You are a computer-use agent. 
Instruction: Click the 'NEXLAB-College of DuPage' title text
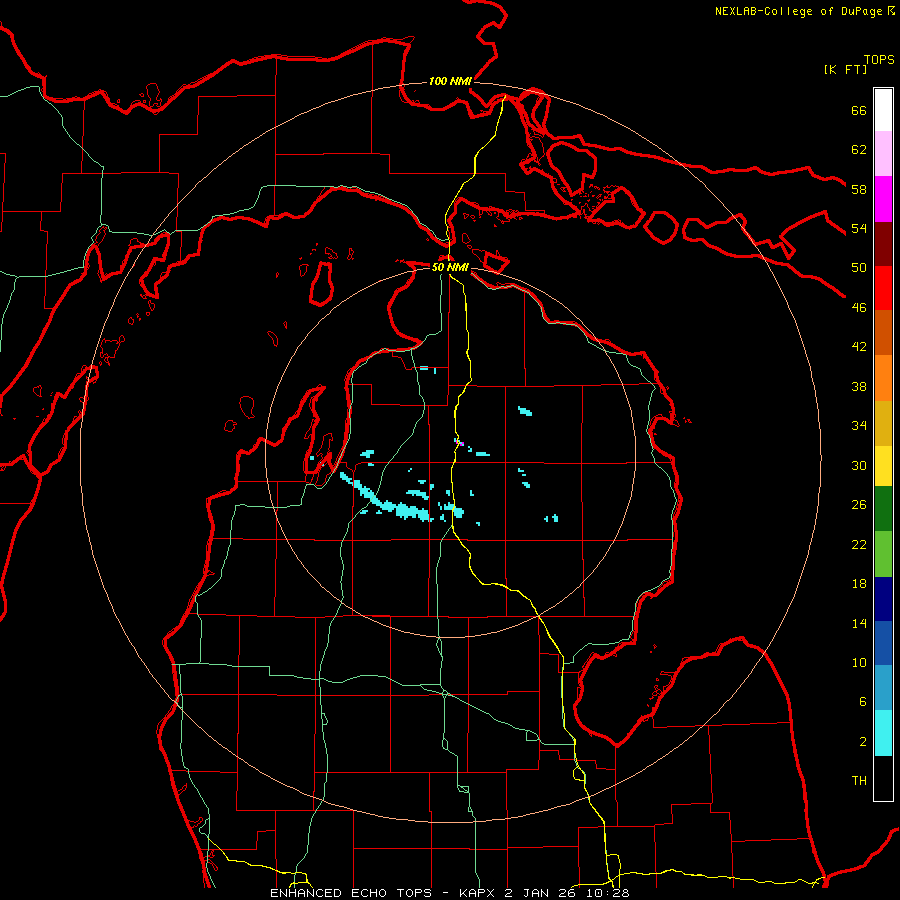tap(798, 11)
